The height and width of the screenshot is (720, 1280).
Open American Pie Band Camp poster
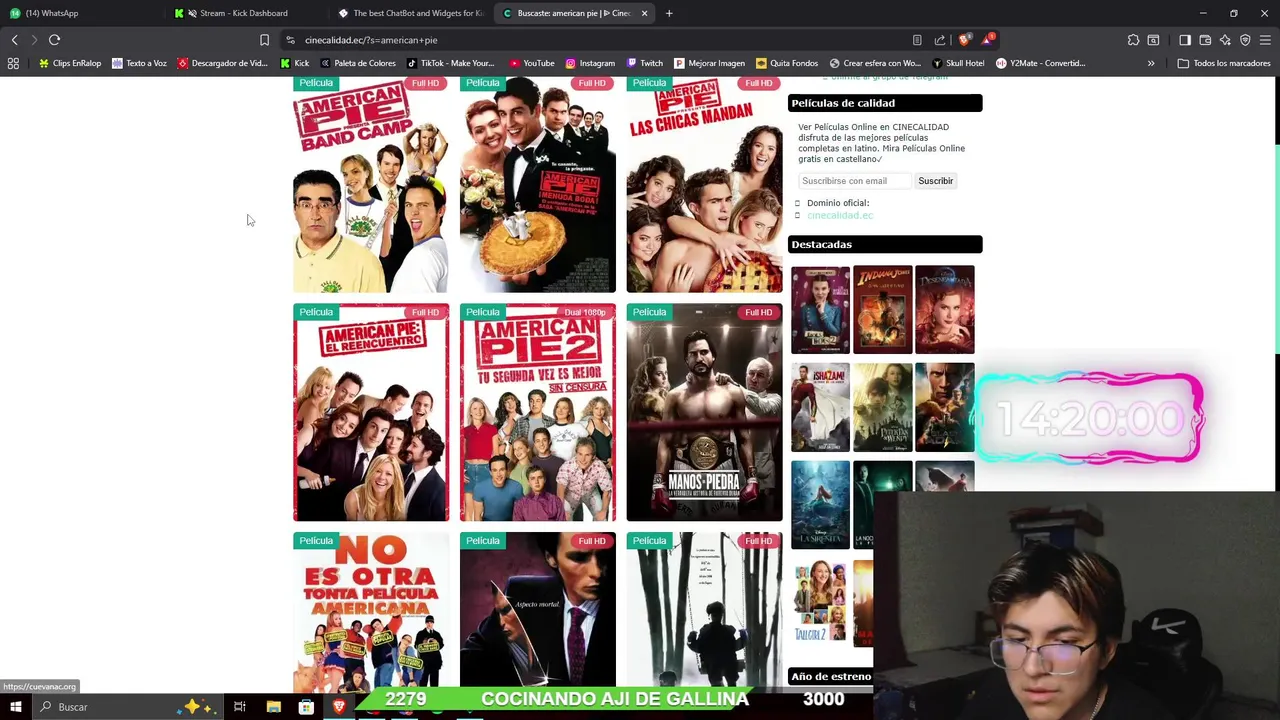371,184
